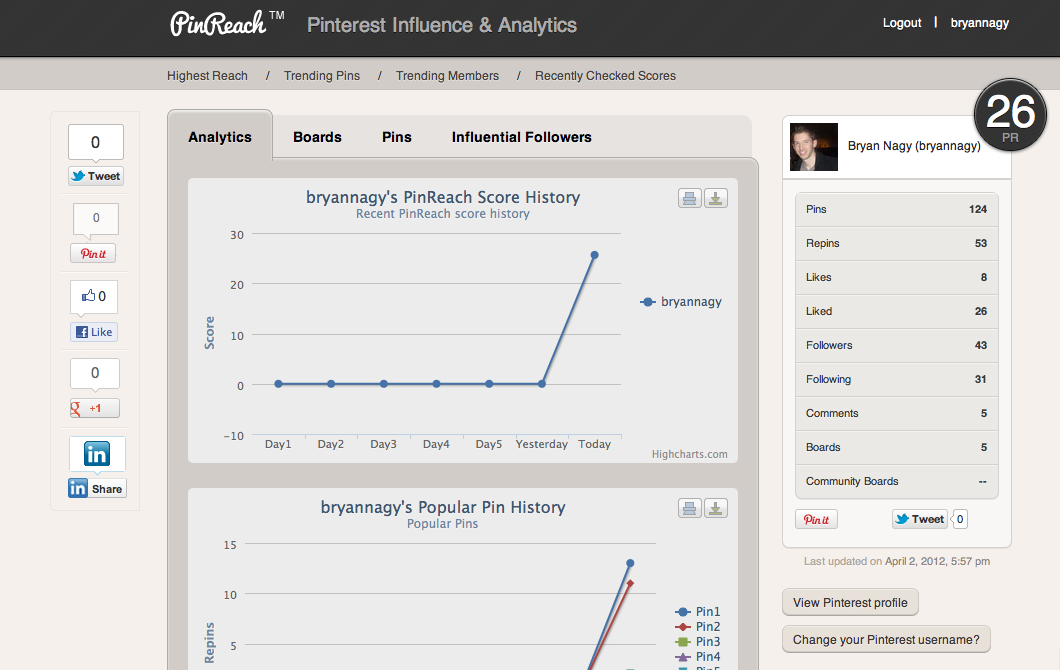Download the PinReach Score History chart
The image size is (1060, 670).
(x=716, y=198)
